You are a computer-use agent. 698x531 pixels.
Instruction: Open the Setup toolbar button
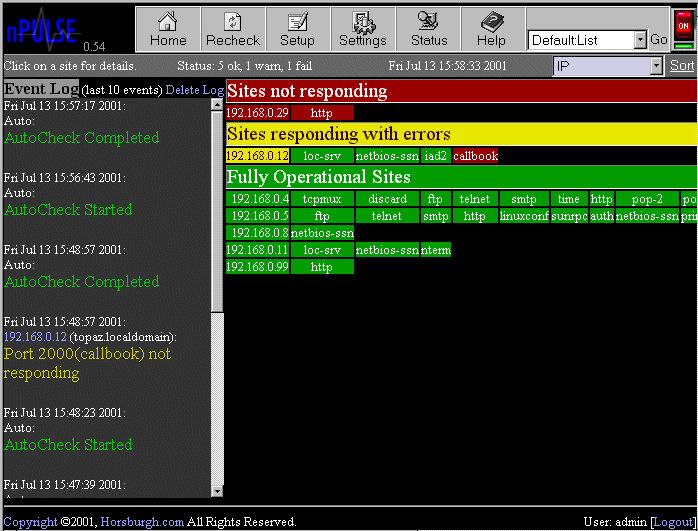(x=297, y=29)
